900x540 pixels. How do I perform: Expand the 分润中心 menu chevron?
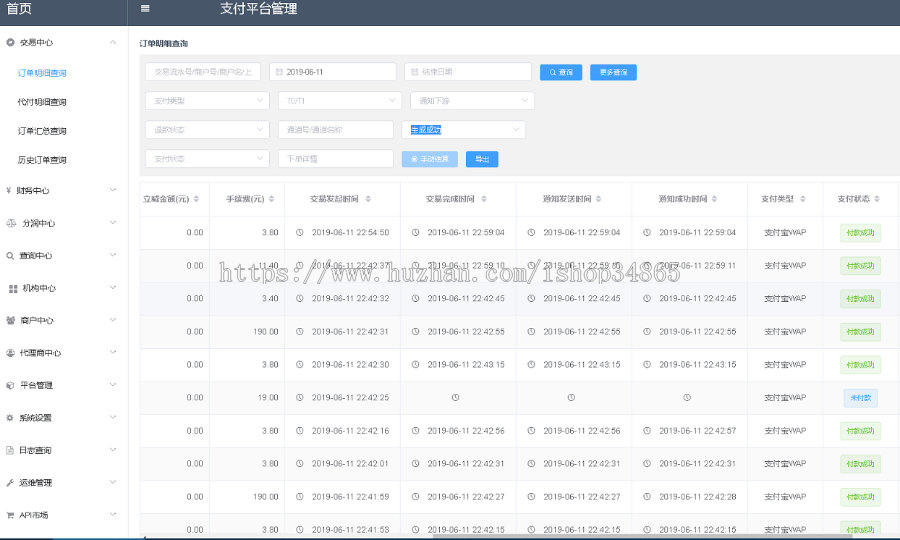pyautogui.click(x=113, y=223)
